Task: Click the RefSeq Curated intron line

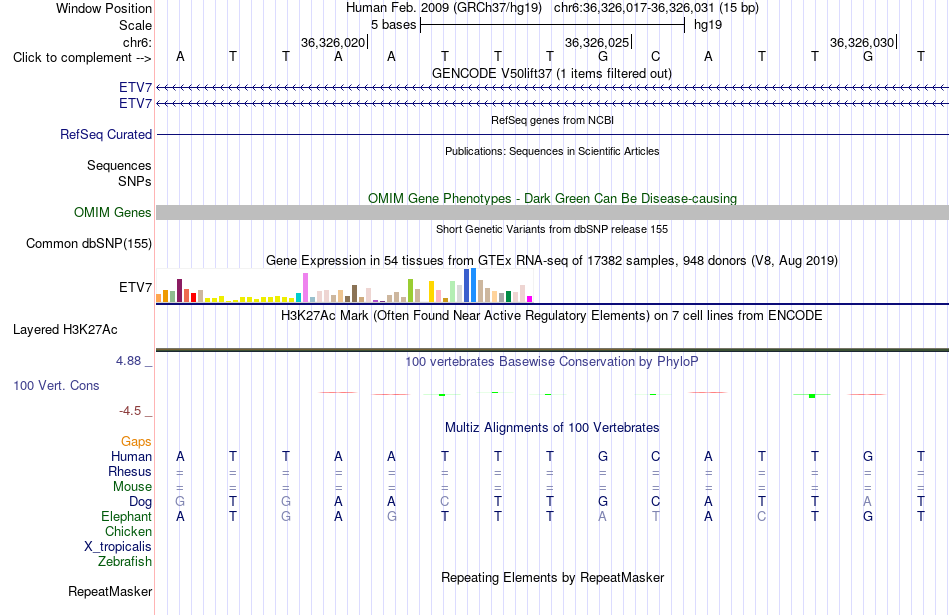Action: [x=552, y=135]
